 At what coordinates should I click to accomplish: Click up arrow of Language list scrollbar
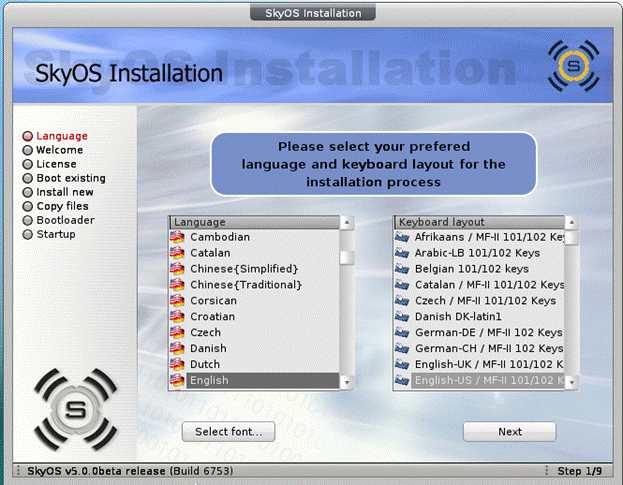[x=347, y=222]
